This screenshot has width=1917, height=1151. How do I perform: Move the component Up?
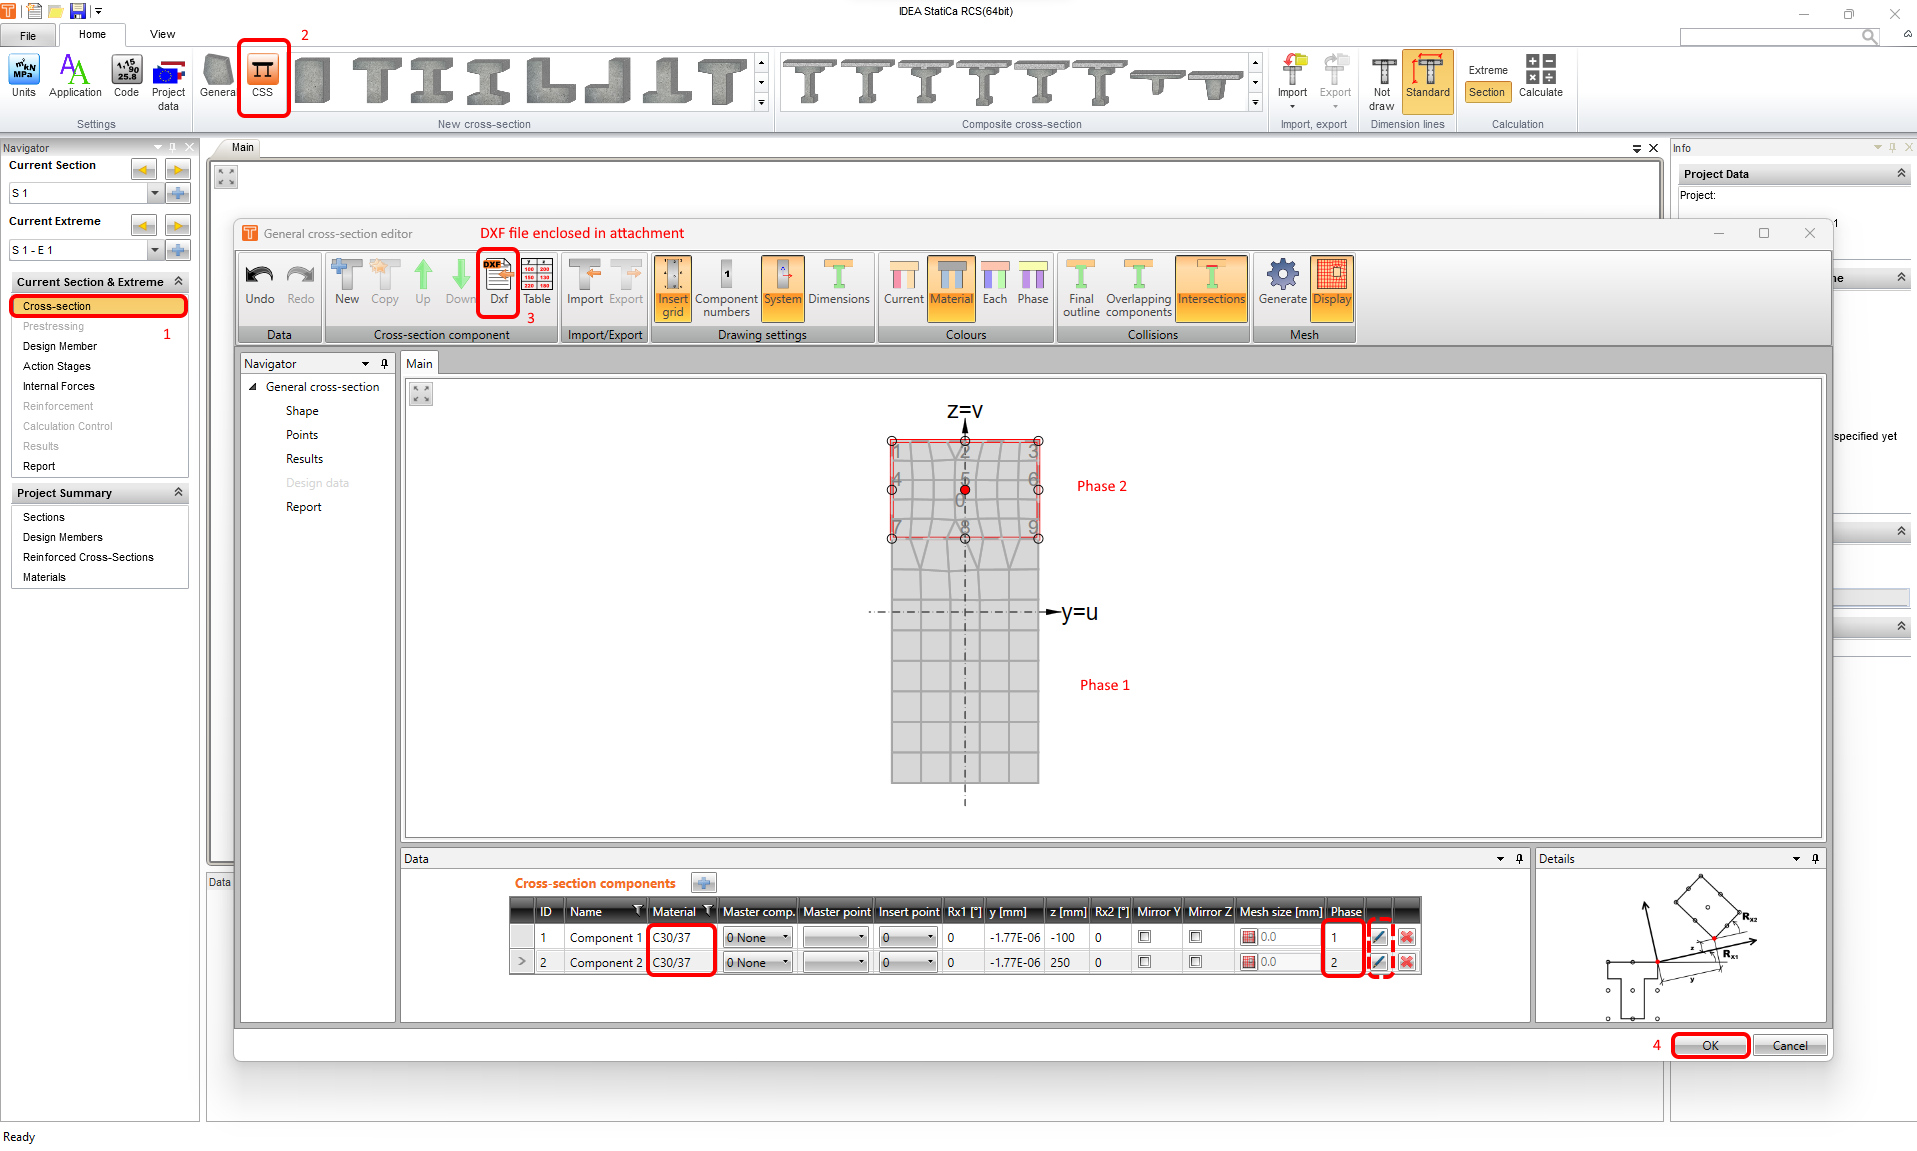pos(423,284)
